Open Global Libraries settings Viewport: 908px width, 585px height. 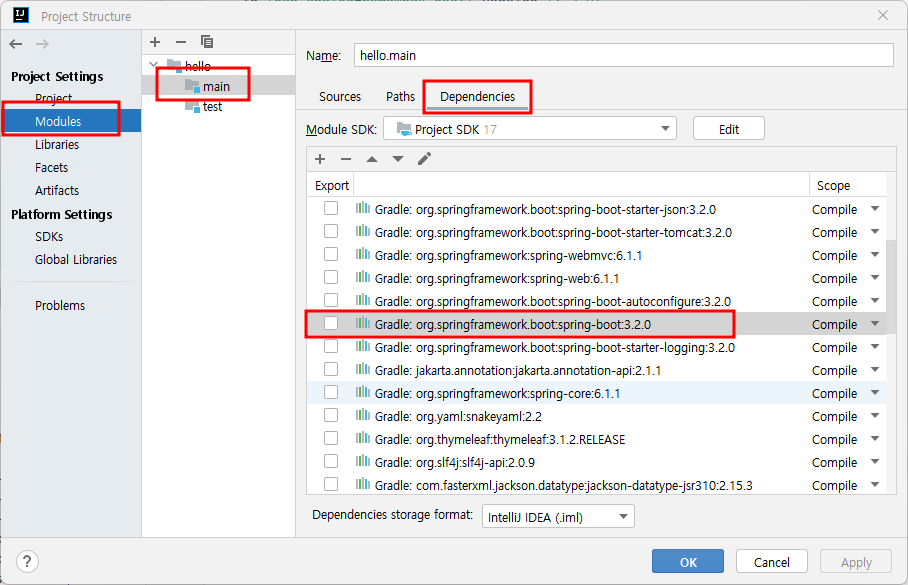point(76,259)
